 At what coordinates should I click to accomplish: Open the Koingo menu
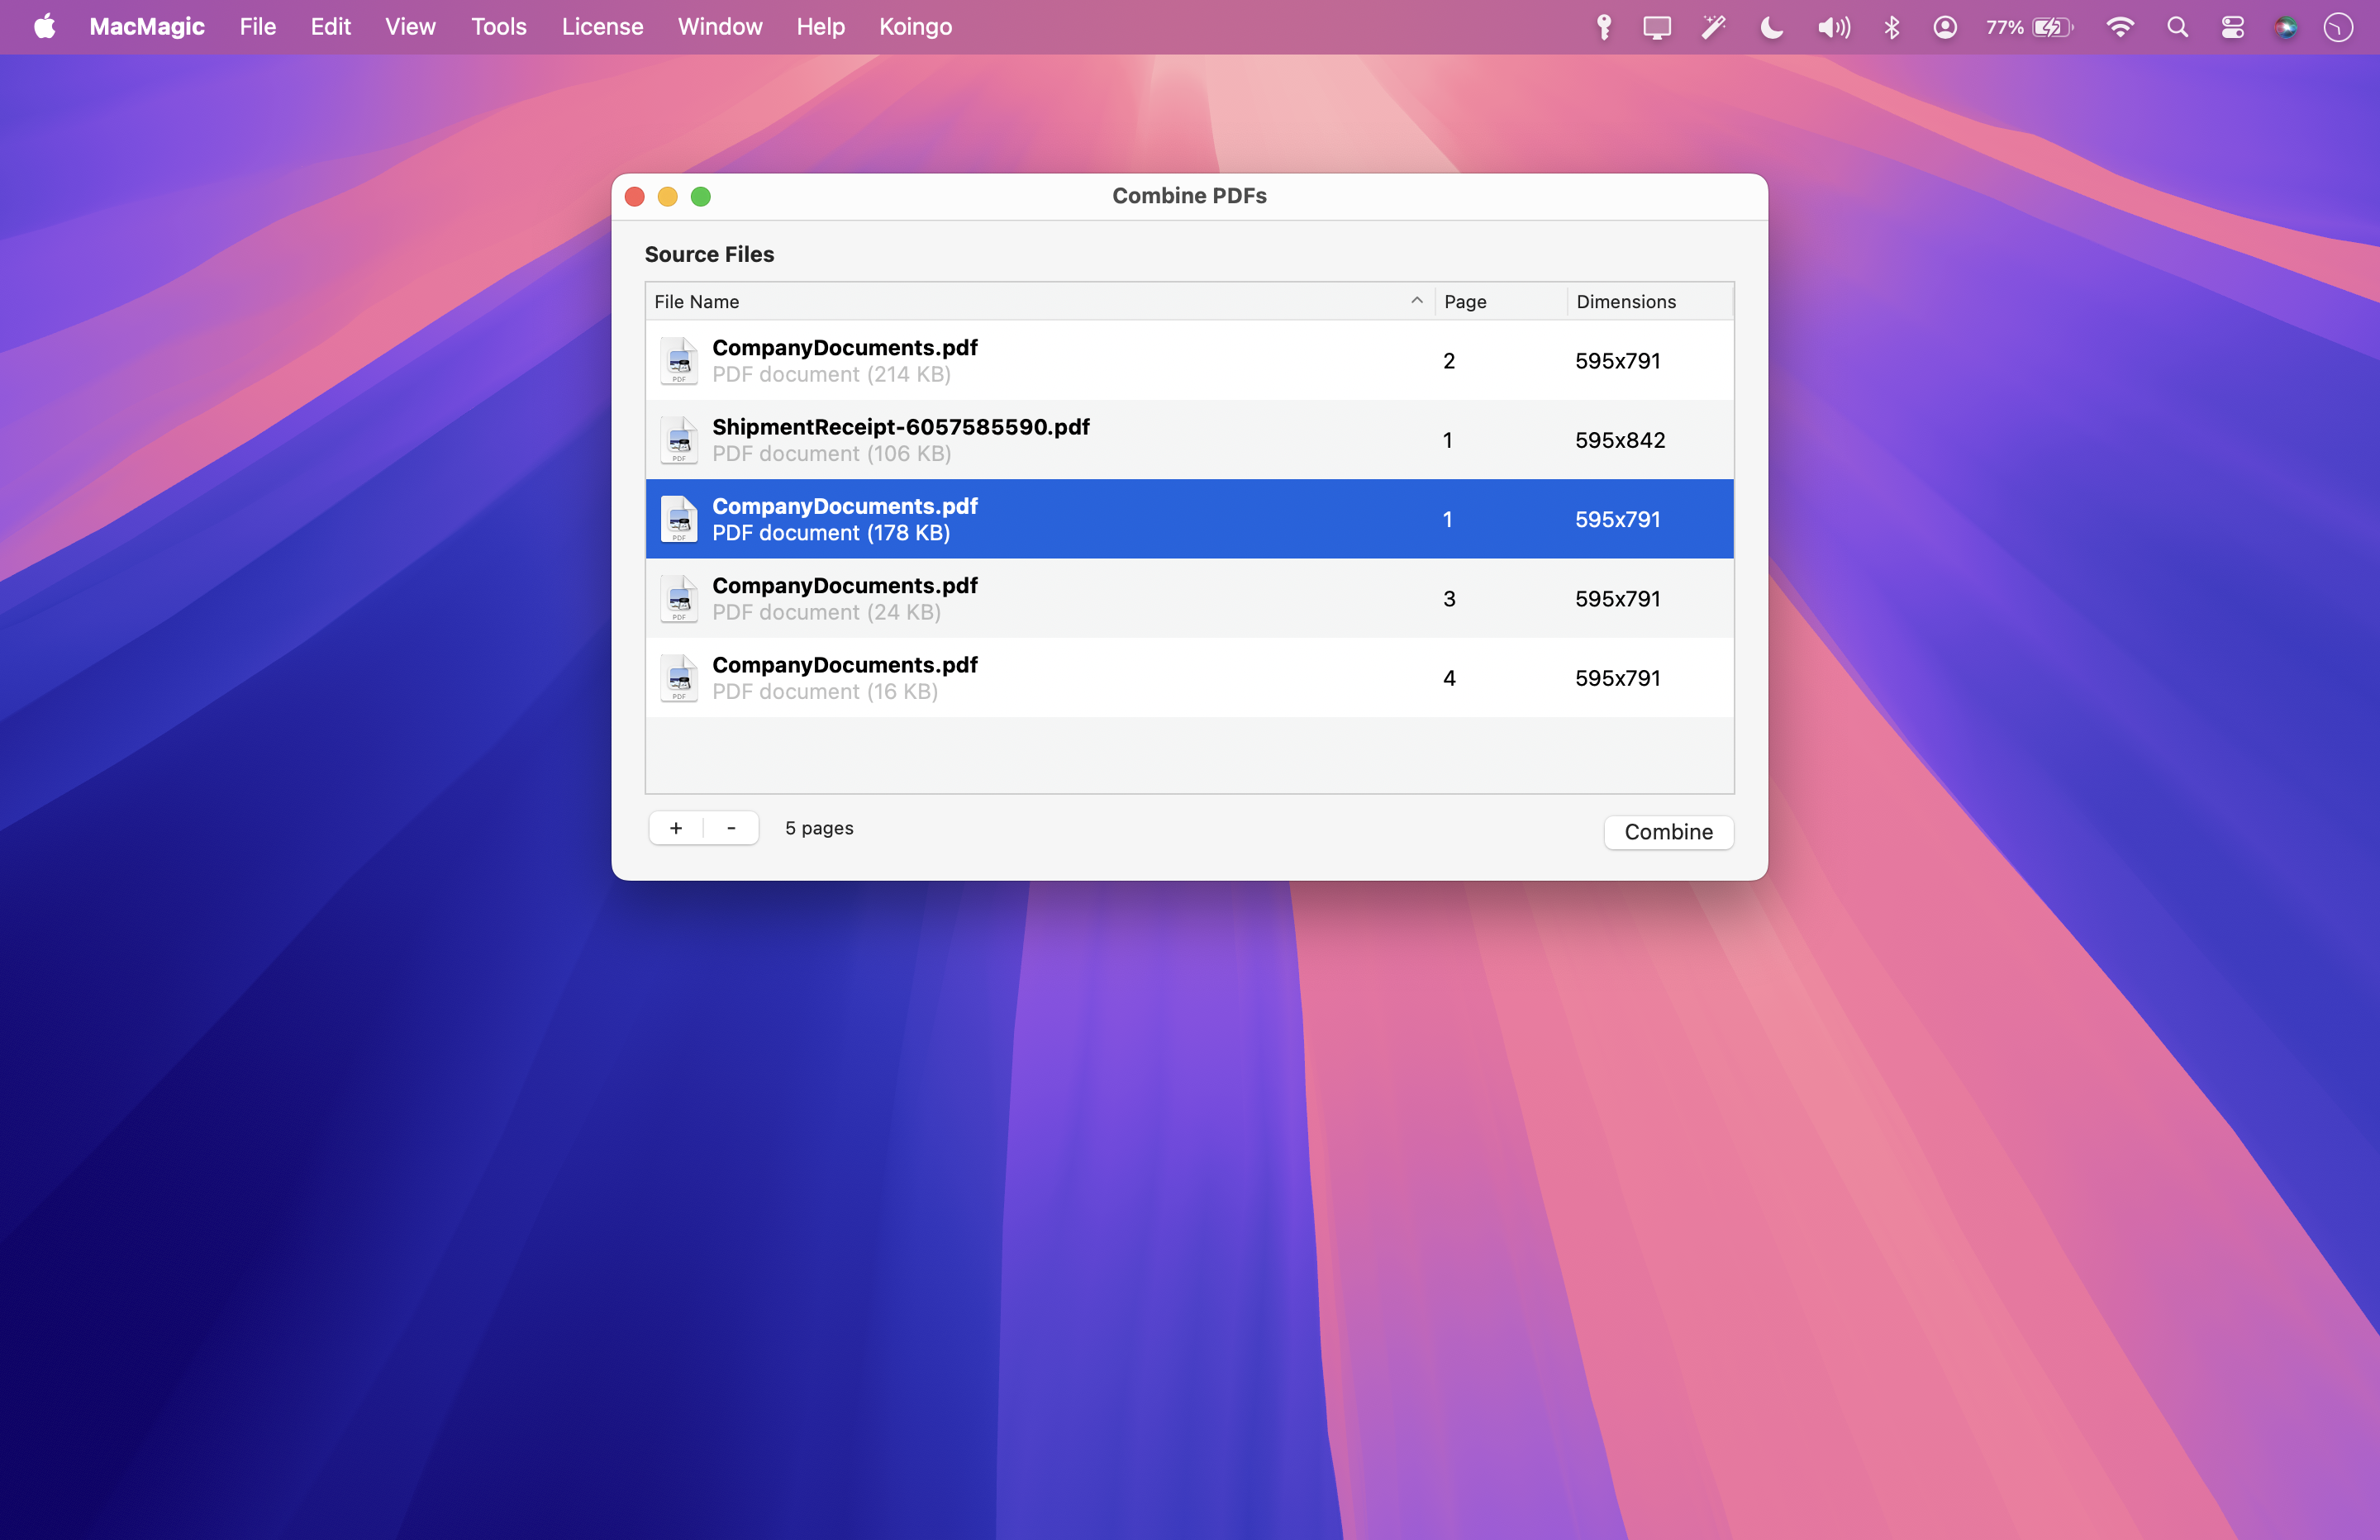915,27
